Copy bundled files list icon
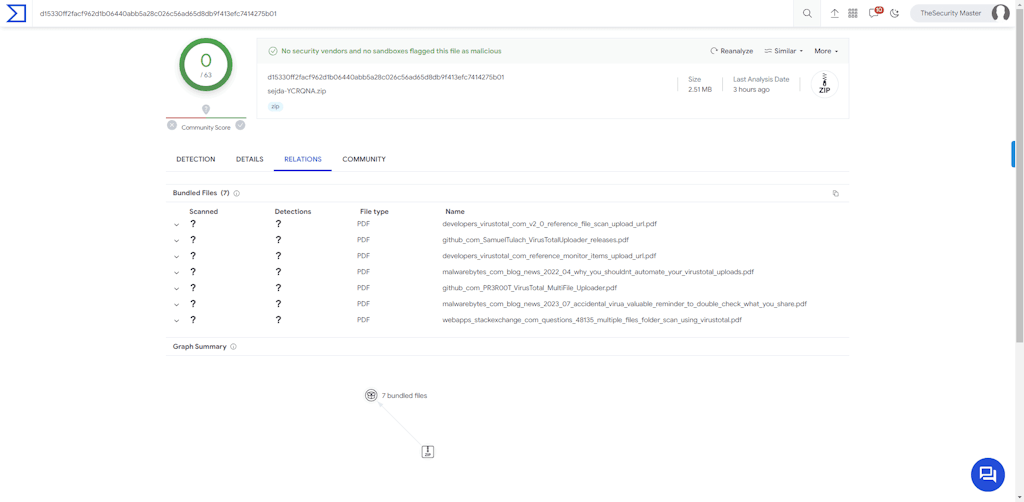The height and width of the screenshot is (502, 1024). tap(835, 193)
